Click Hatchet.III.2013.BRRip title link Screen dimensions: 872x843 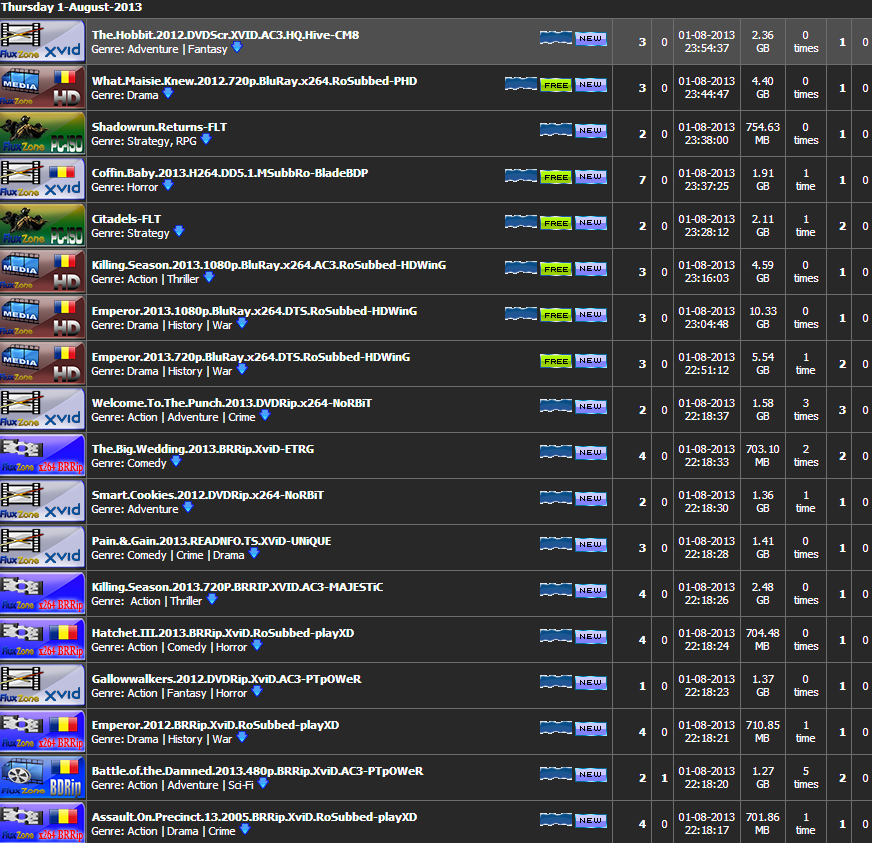(x=223, y=633)
